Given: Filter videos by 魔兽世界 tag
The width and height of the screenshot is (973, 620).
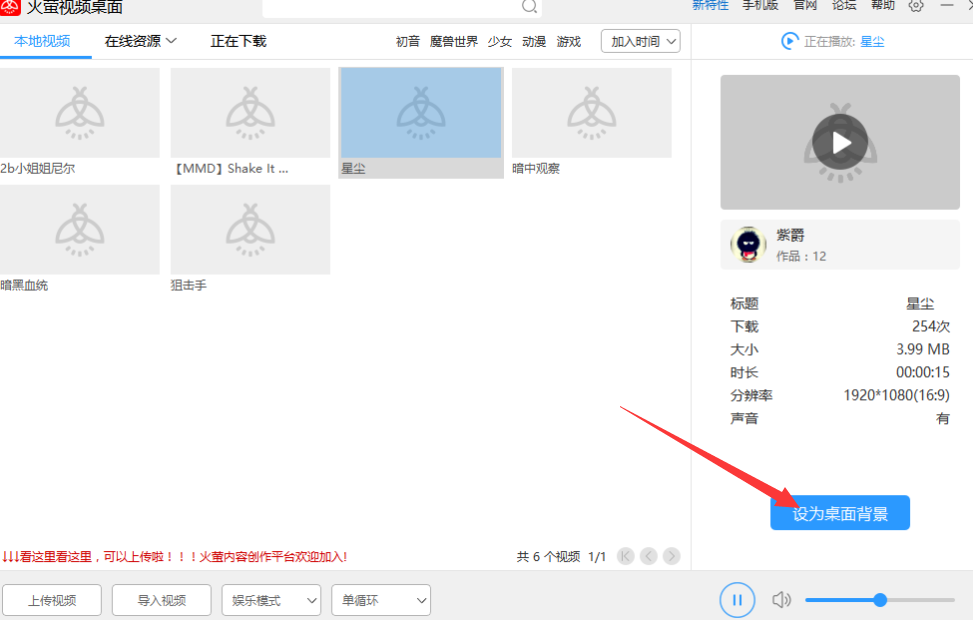Looking at the screenshot, I should tap(454, 42).
